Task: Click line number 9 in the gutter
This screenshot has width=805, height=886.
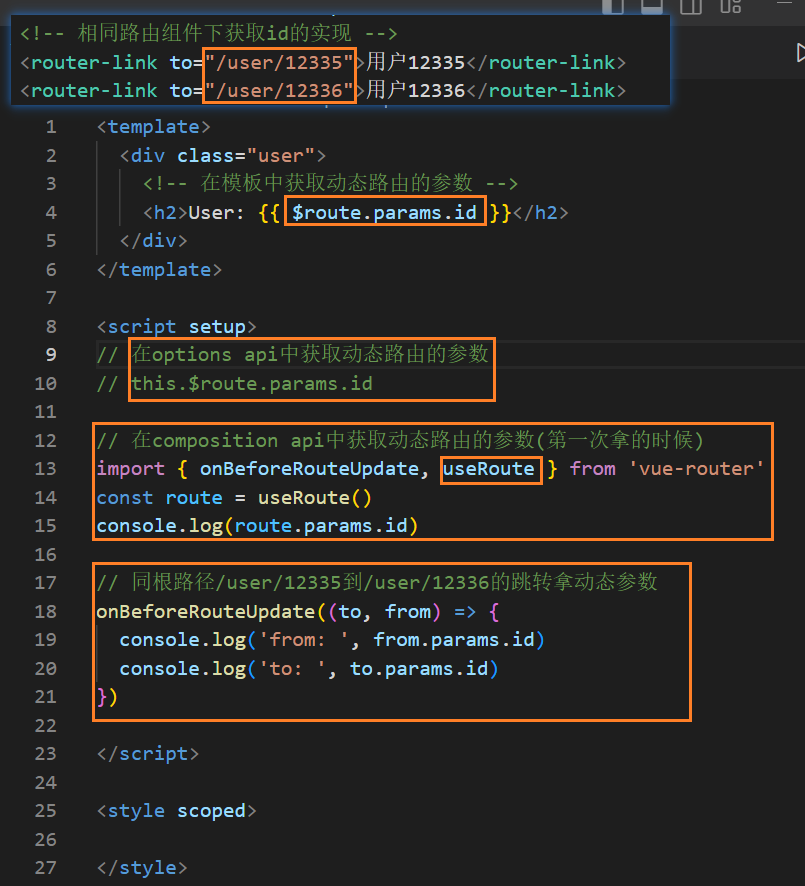Action: tap(51, 354)
